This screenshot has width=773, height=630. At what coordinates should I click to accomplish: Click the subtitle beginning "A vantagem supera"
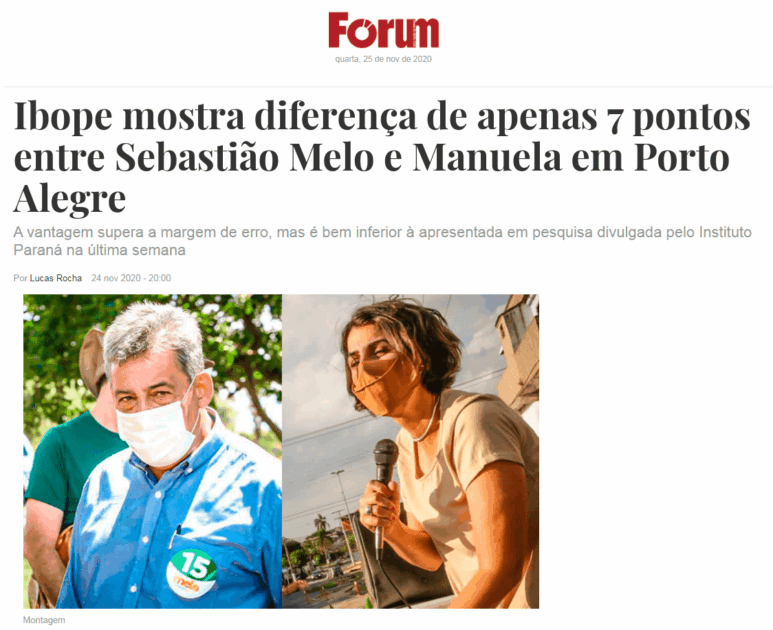pos(383,241)
